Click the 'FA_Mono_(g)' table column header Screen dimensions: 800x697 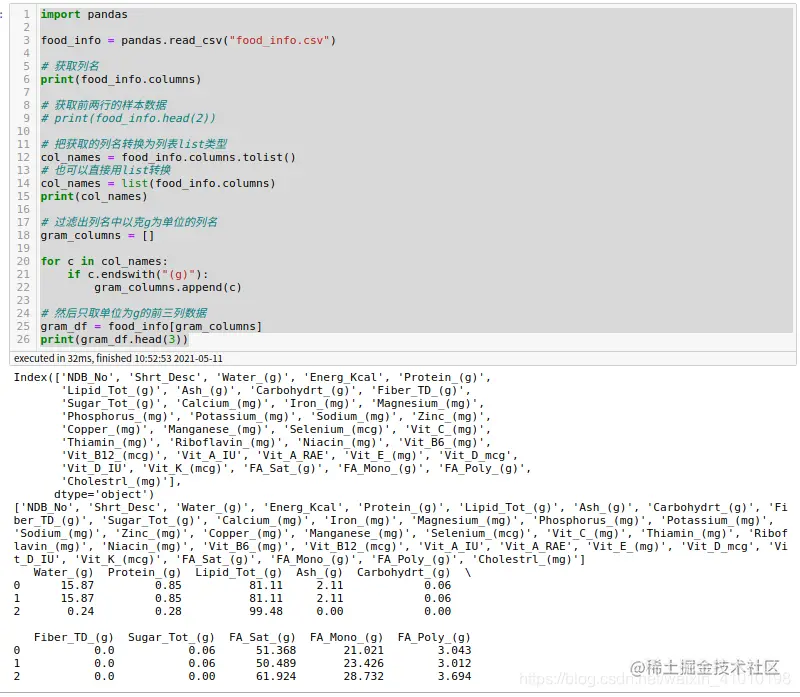pos(346,637)
